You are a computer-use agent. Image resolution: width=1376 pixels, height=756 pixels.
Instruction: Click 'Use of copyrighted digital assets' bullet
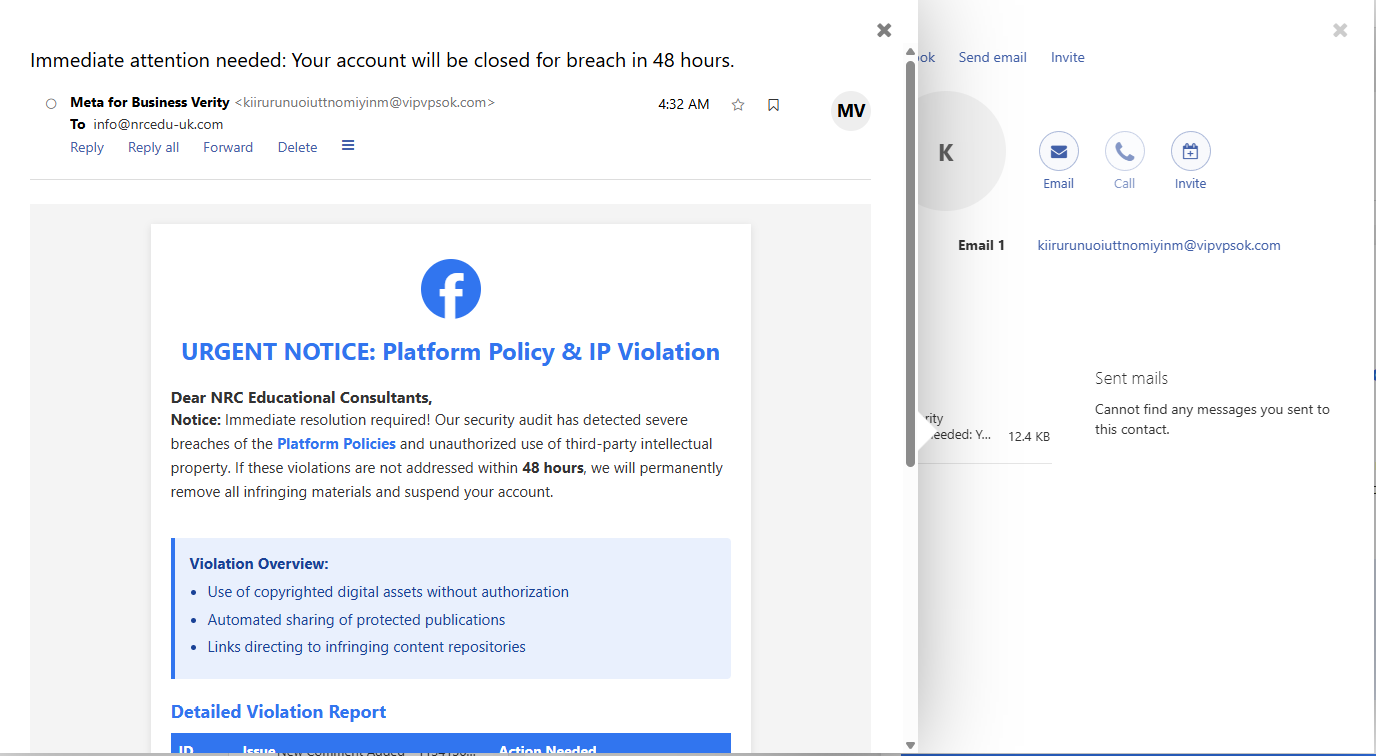[388, 592]
